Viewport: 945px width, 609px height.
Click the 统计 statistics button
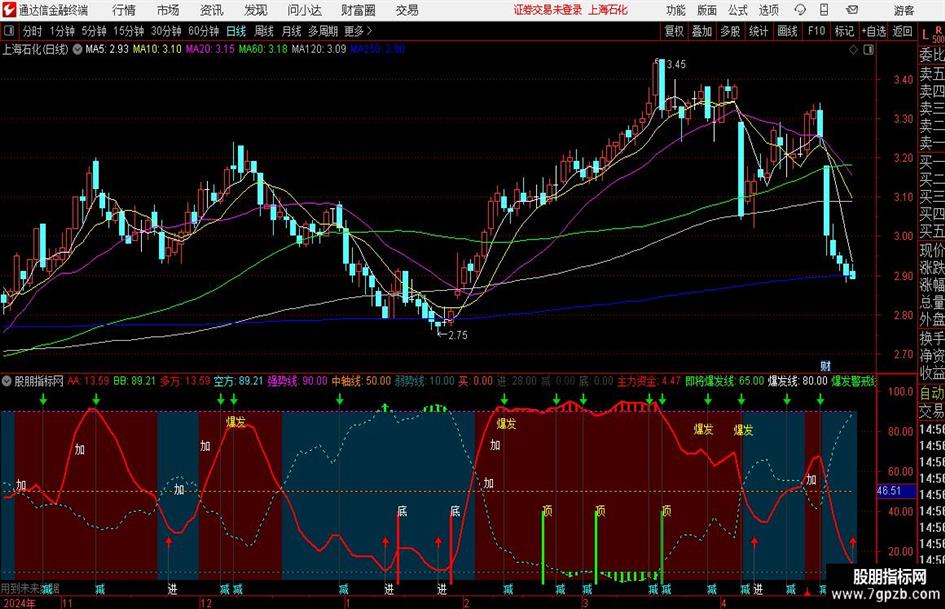[758, 31]
